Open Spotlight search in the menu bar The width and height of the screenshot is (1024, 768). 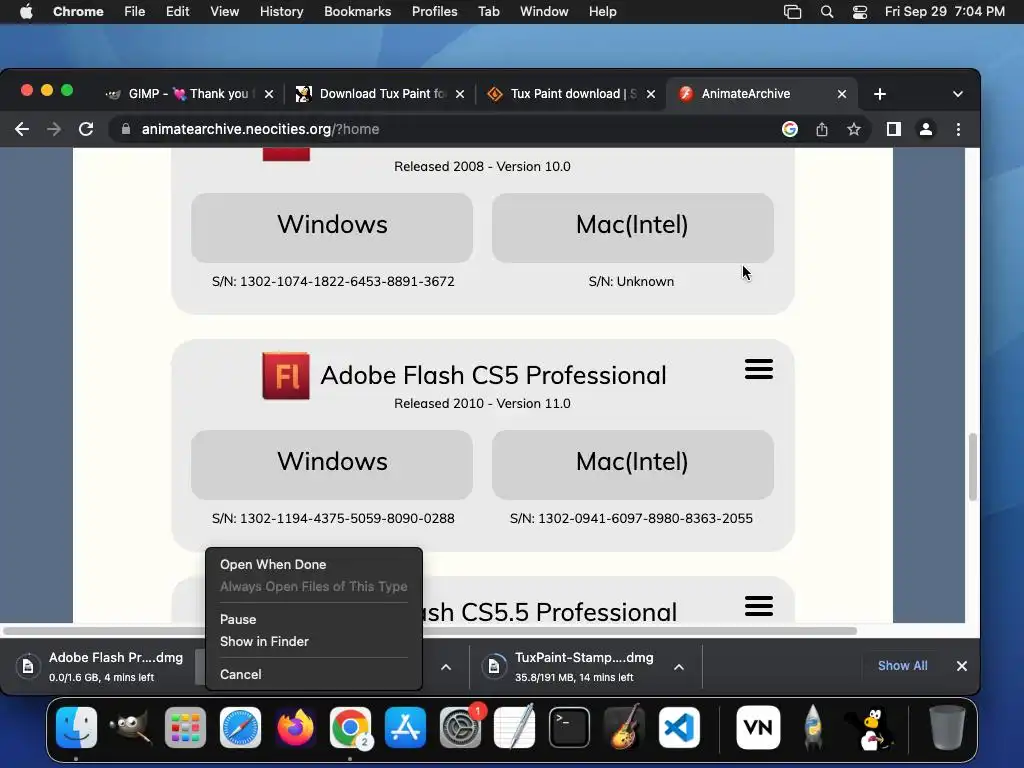pyautogui.click(x=827, y=12)
